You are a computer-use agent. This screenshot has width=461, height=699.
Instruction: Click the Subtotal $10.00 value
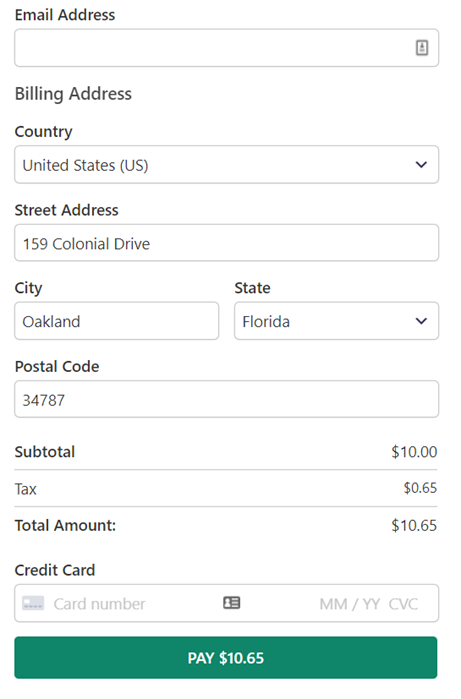pos(414,452)
